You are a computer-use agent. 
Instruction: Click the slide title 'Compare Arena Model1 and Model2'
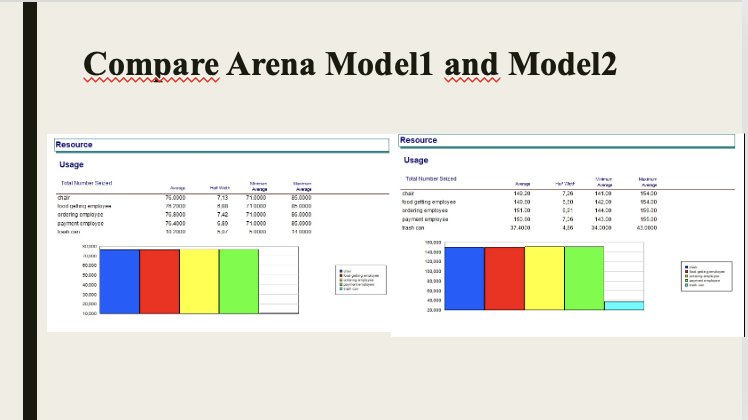point(350,64)
